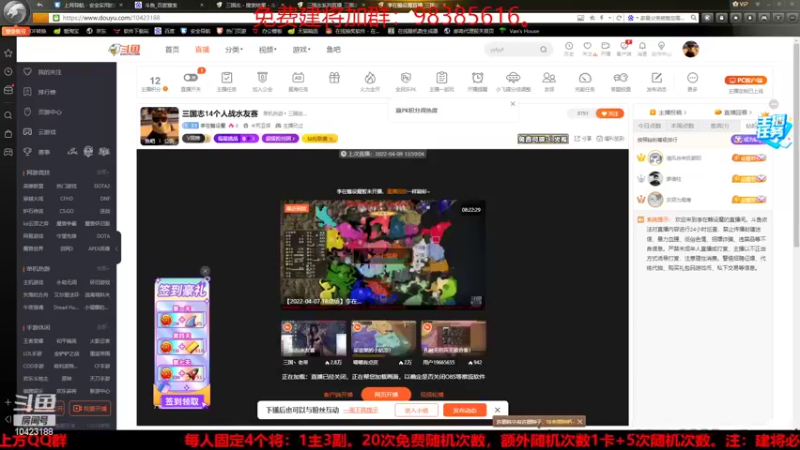Click the magnifier icon in narrow sidebar
Image resolution: width=800 pixels, height=450 pixels.
8,115
